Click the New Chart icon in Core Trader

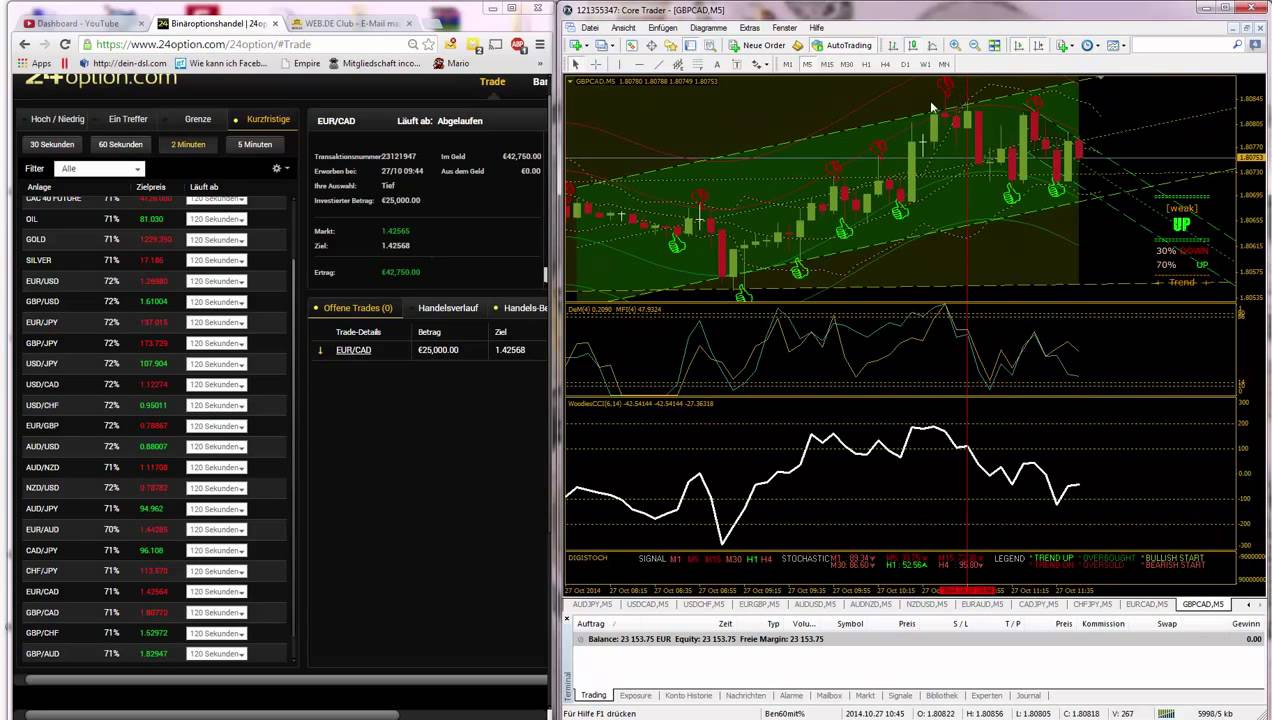tap(577, 45)
